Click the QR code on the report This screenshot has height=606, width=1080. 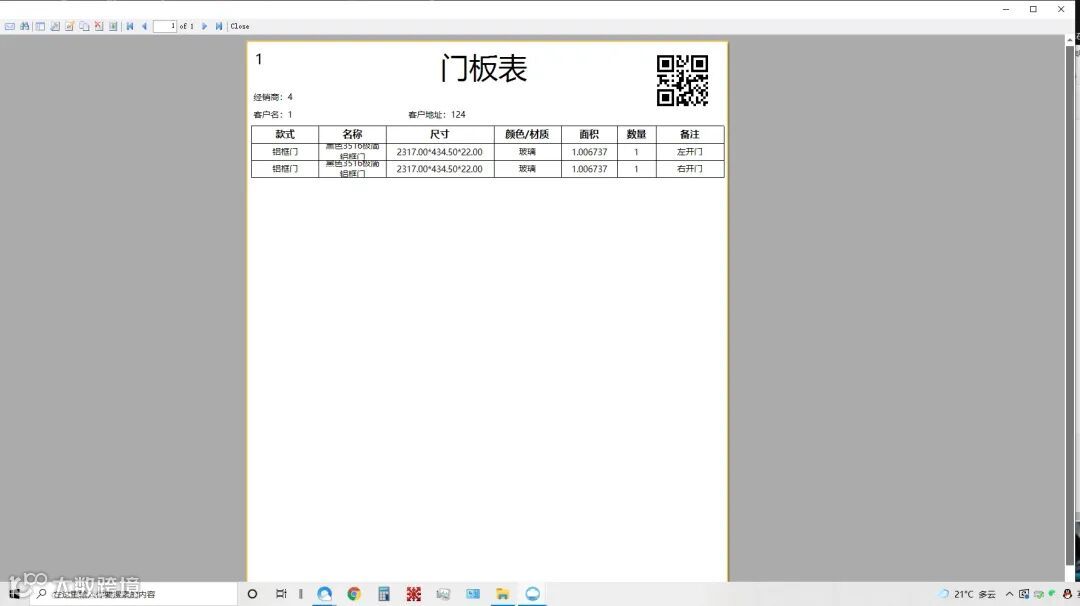pos(682,81)
